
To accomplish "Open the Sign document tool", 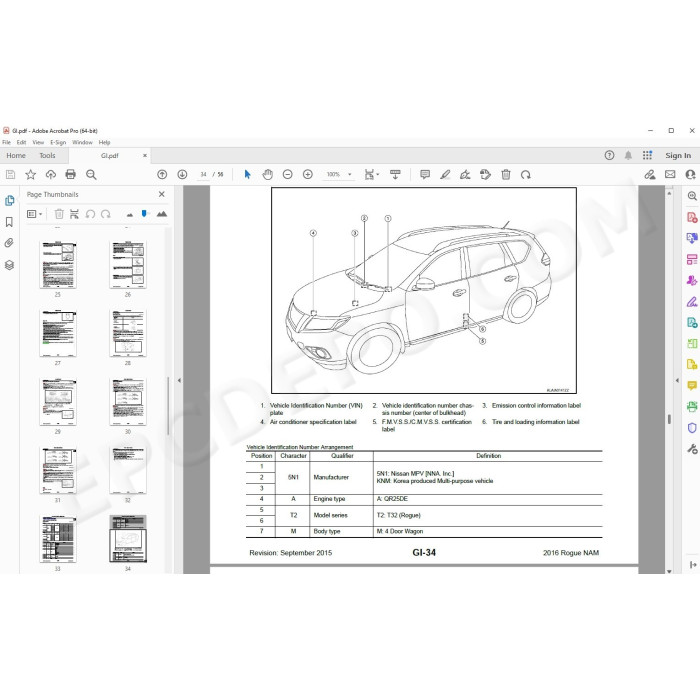I will click(465, 175).
